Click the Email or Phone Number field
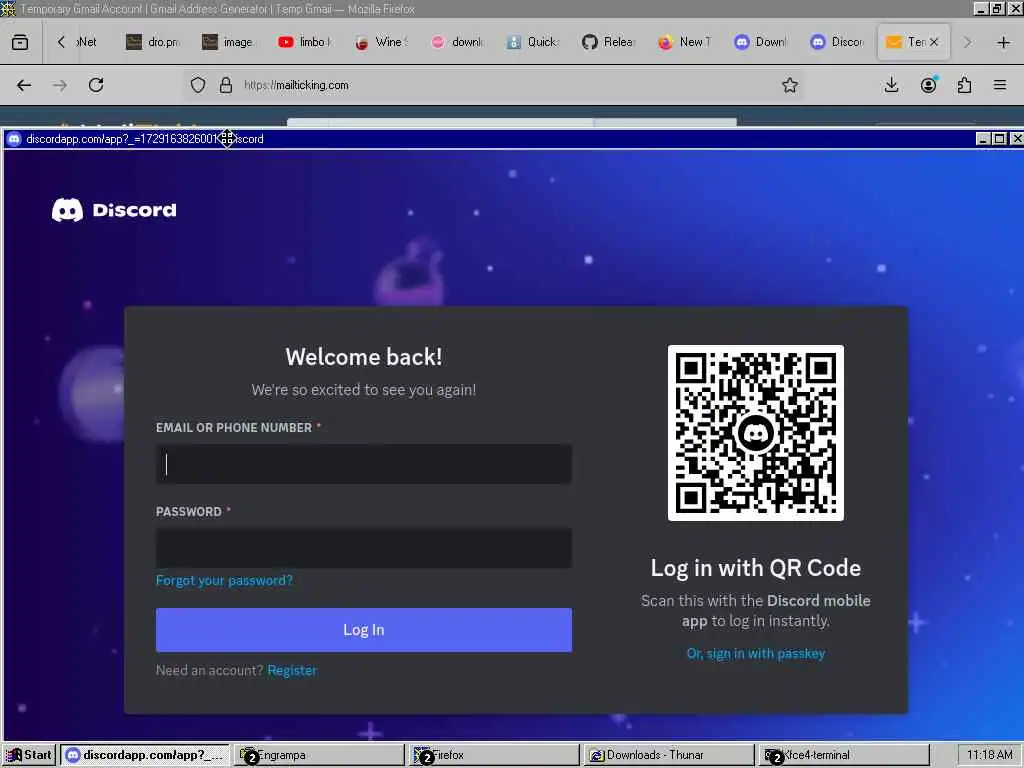Viewport: 1024px width, 768px height. (364, 464)
